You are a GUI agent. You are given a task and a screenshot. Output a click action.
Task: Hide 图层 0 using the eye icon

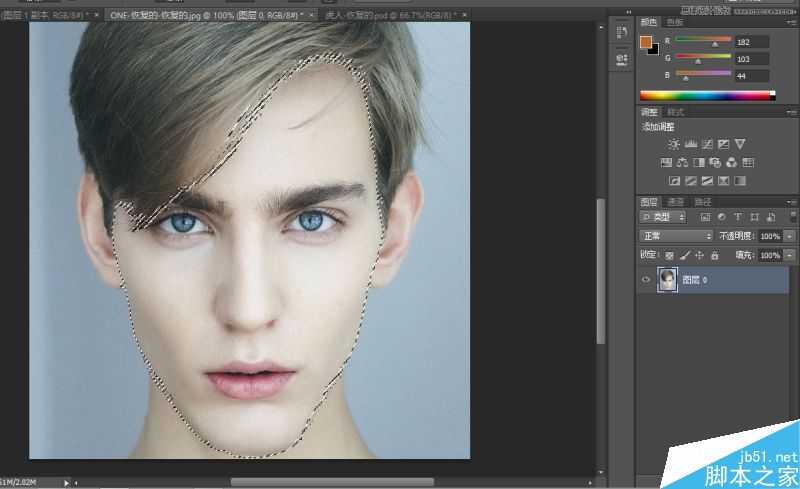click(x=646, y=281)
